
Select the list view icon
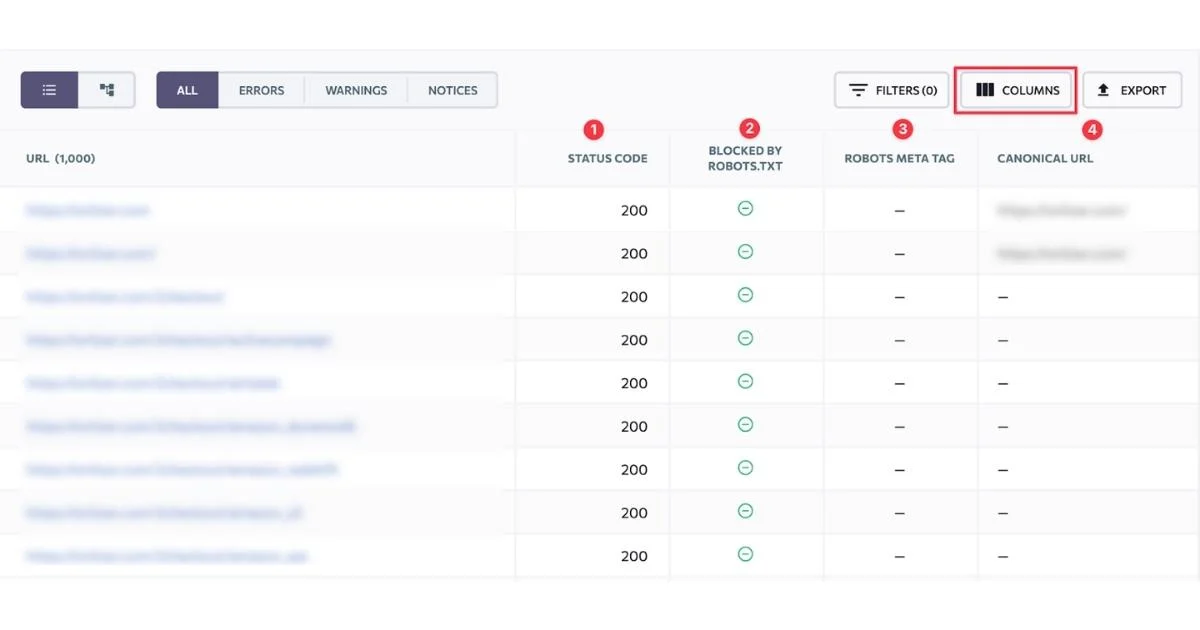click(x=48, y=89)
